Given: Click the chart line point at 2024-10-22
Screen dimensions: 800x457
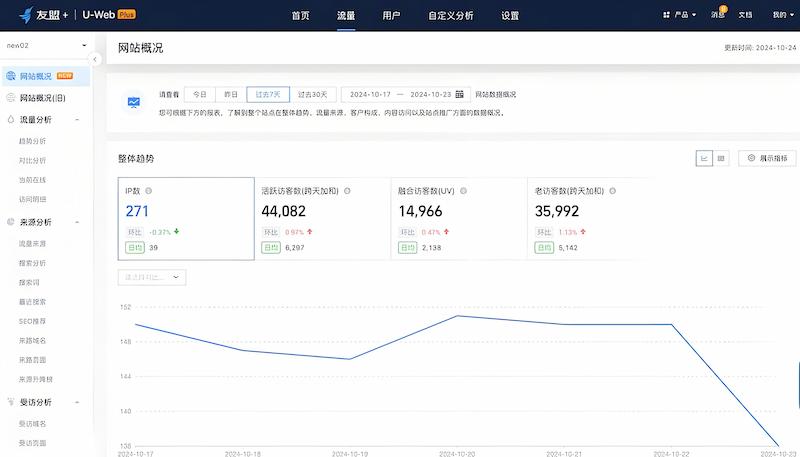Looking at the screenshot, I should click(x=671, y=324).
